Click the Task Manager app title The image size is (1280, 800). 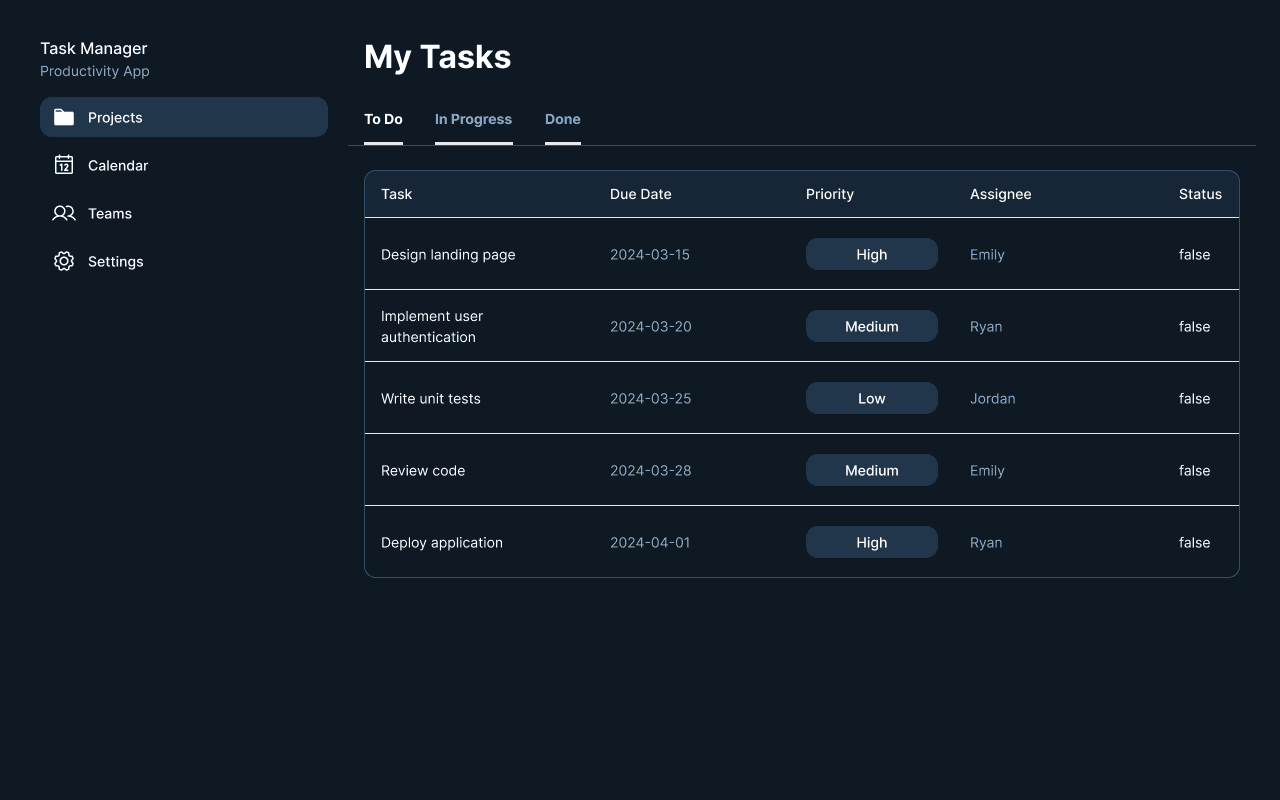pos(93,48)
